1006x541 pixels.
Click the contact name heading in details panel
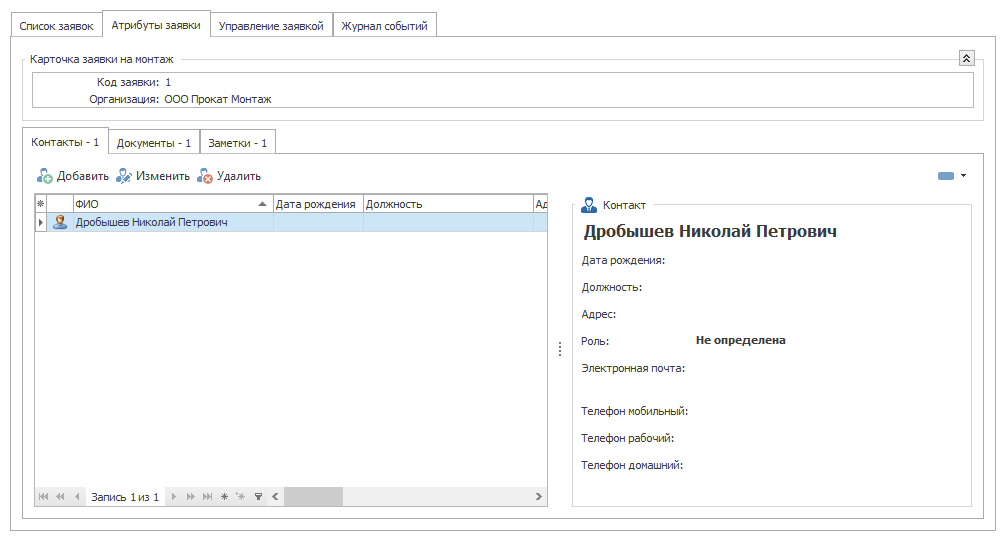pos(710,231)
